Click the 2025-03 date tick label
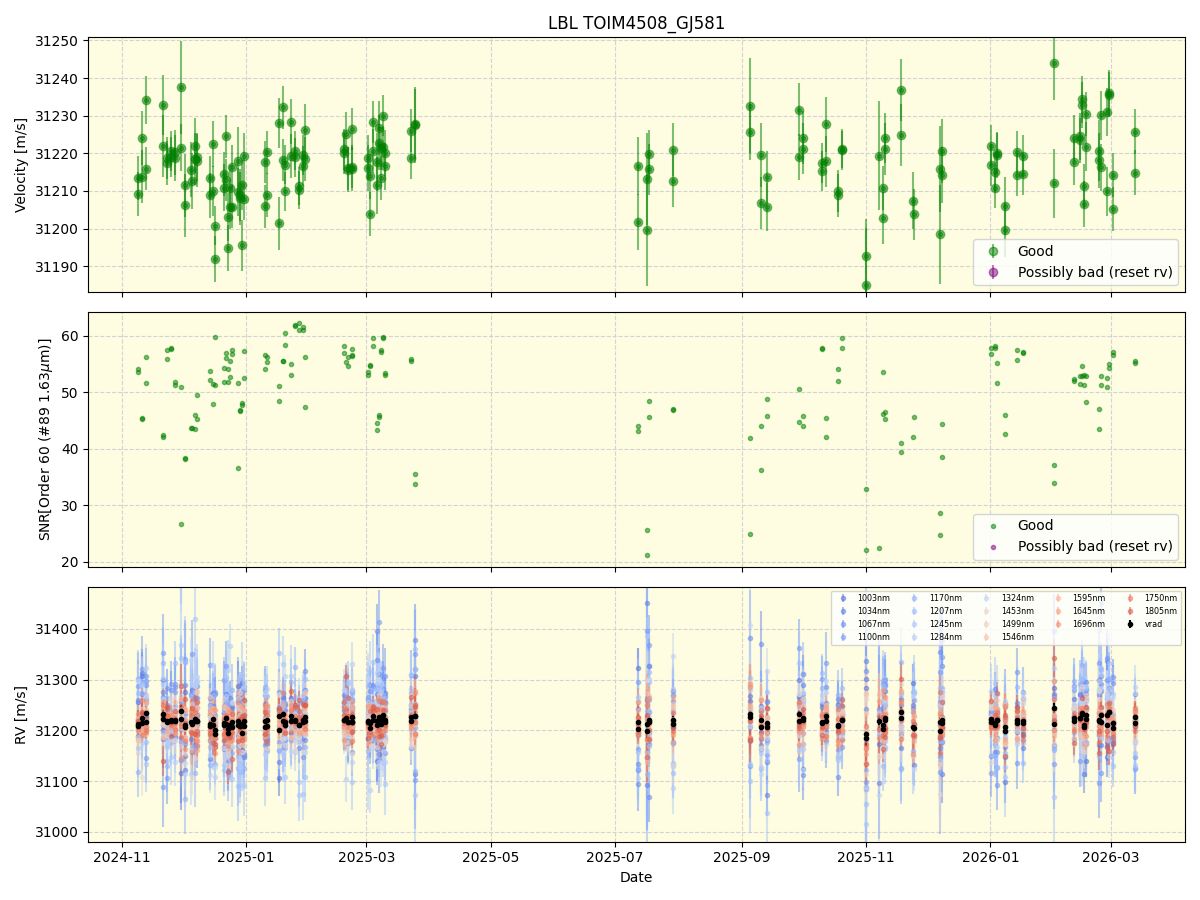 tap(366, 857)
